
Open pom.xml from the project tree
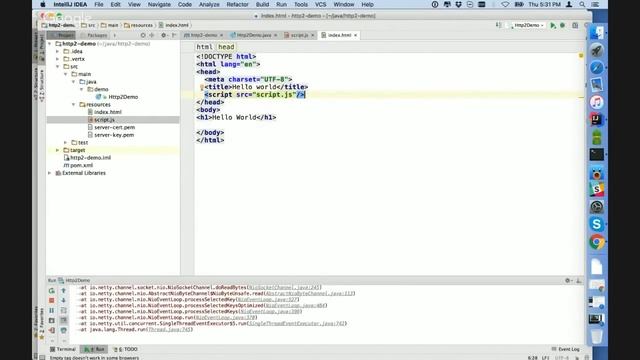click(x=78, y=165)
